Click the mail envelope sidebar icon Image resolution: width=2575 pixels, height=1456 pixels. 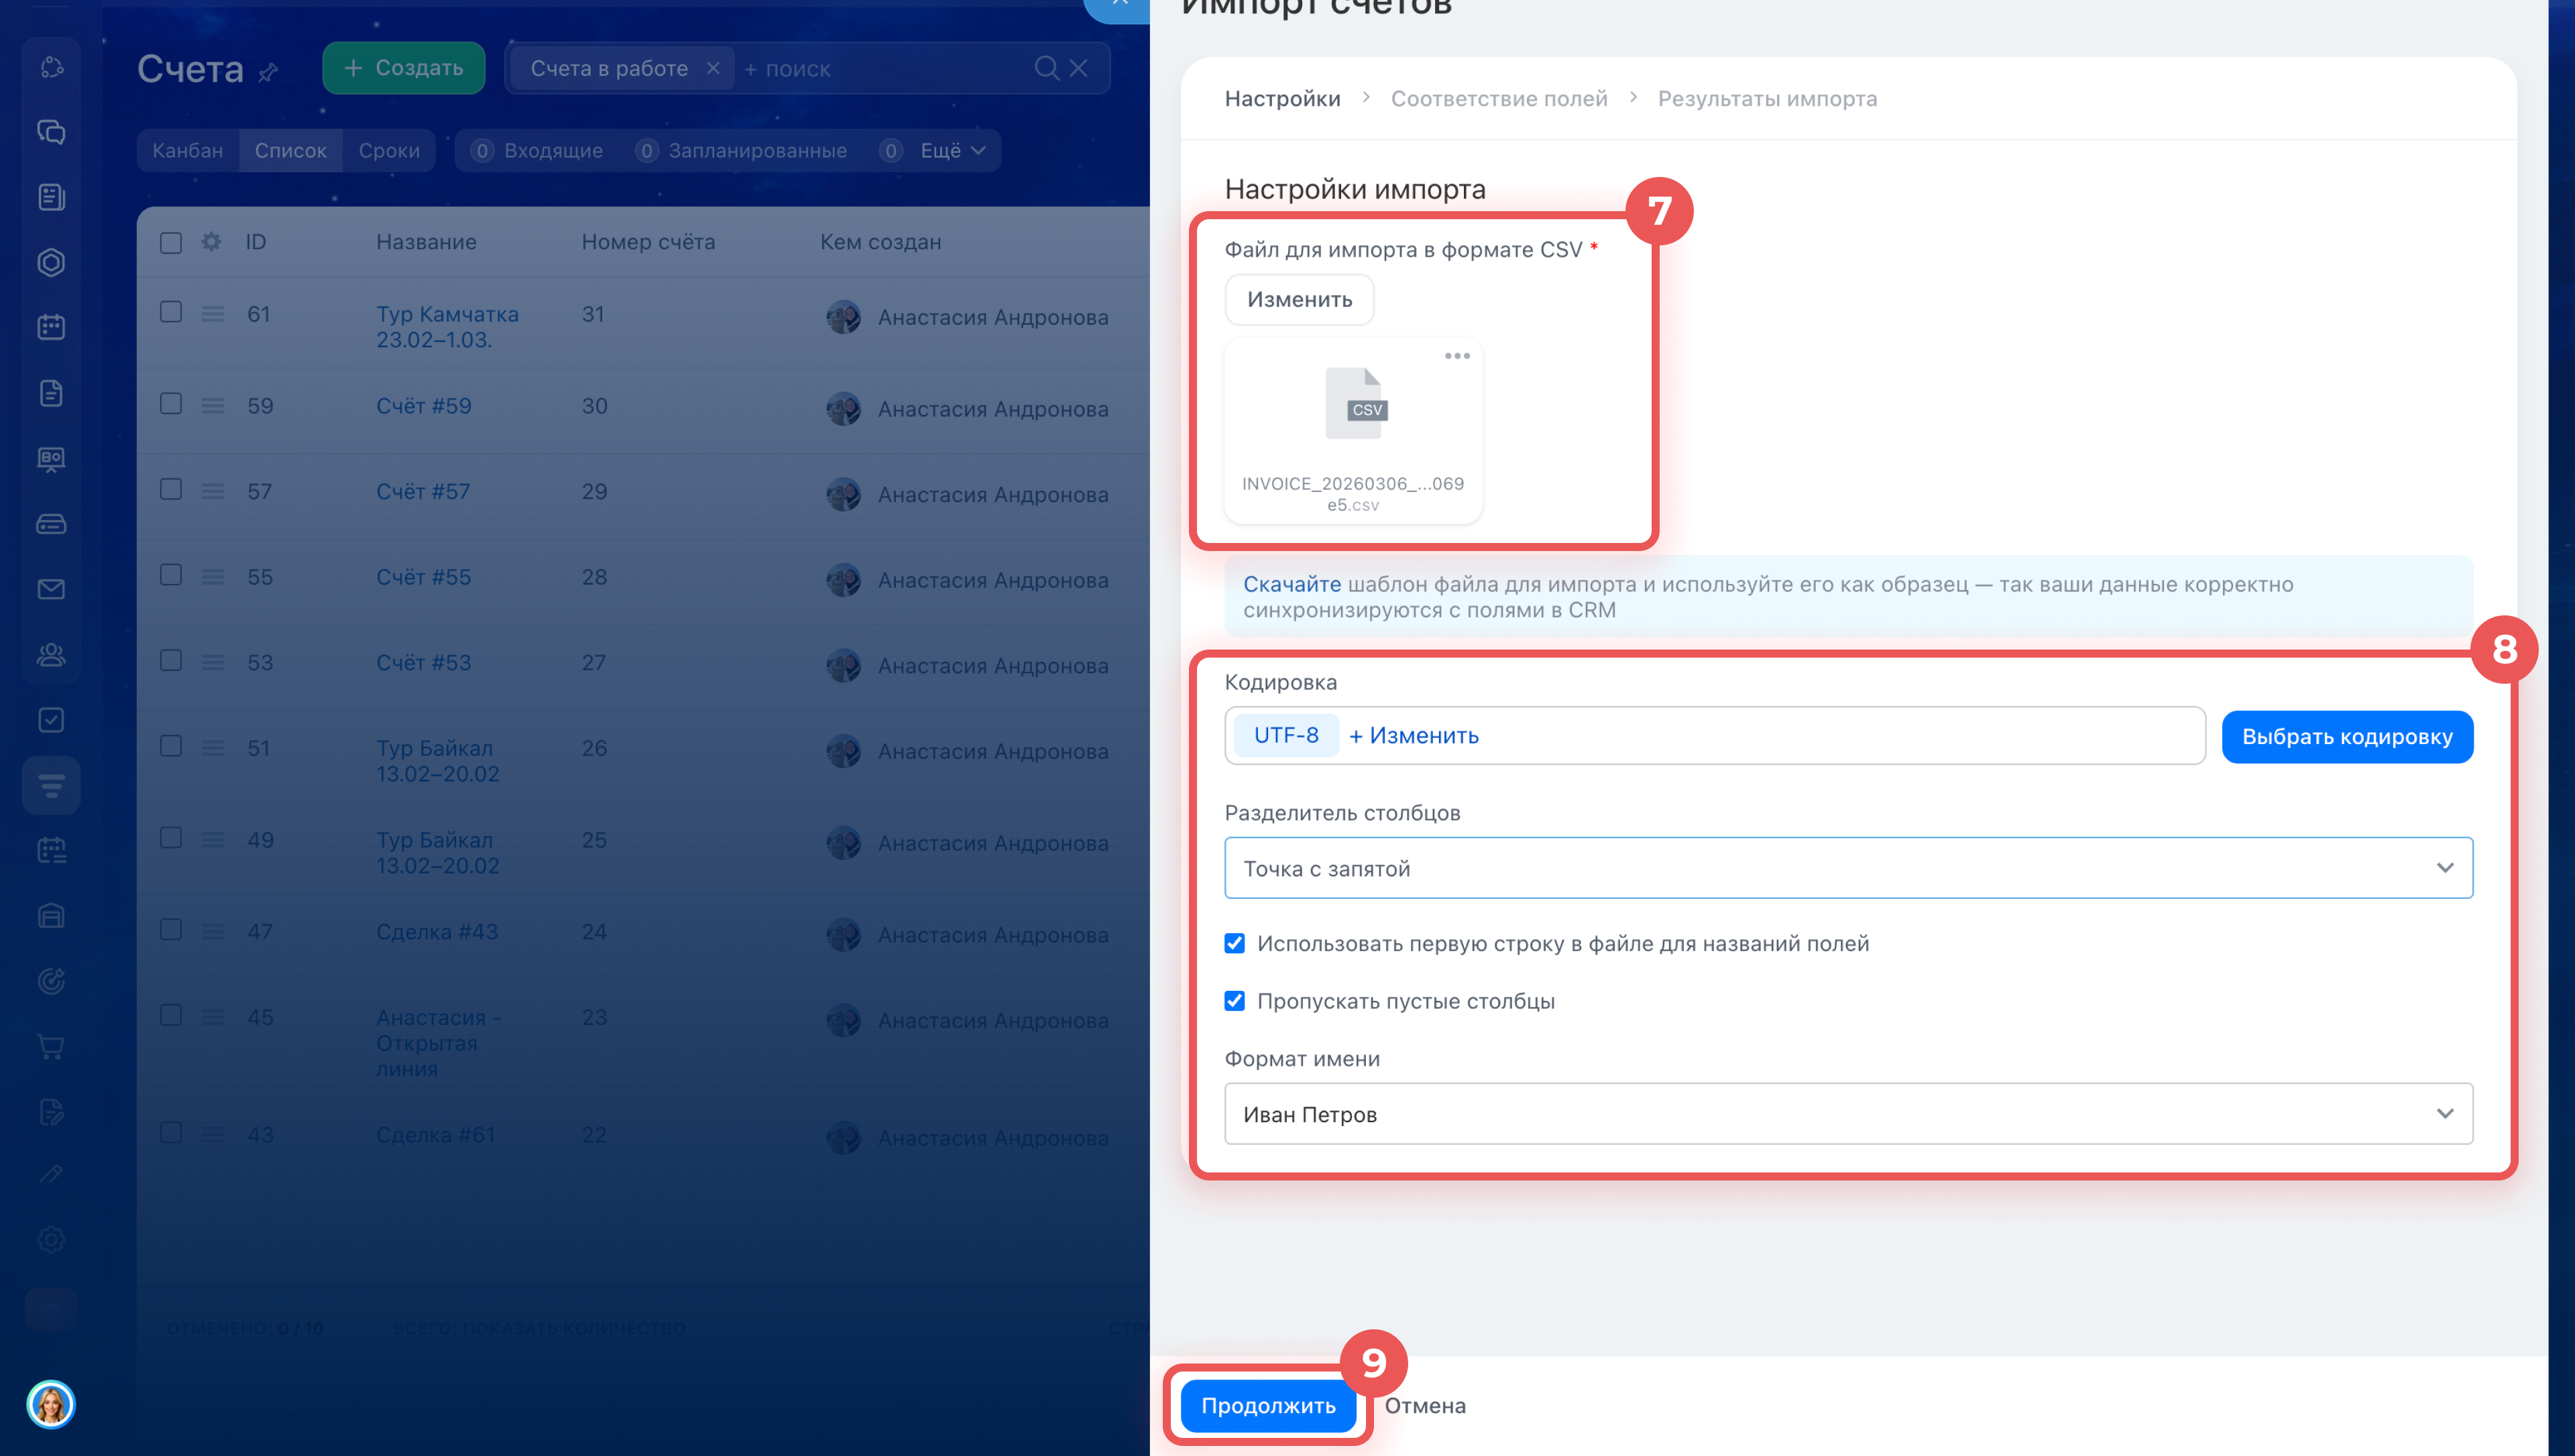pos(51,589)
